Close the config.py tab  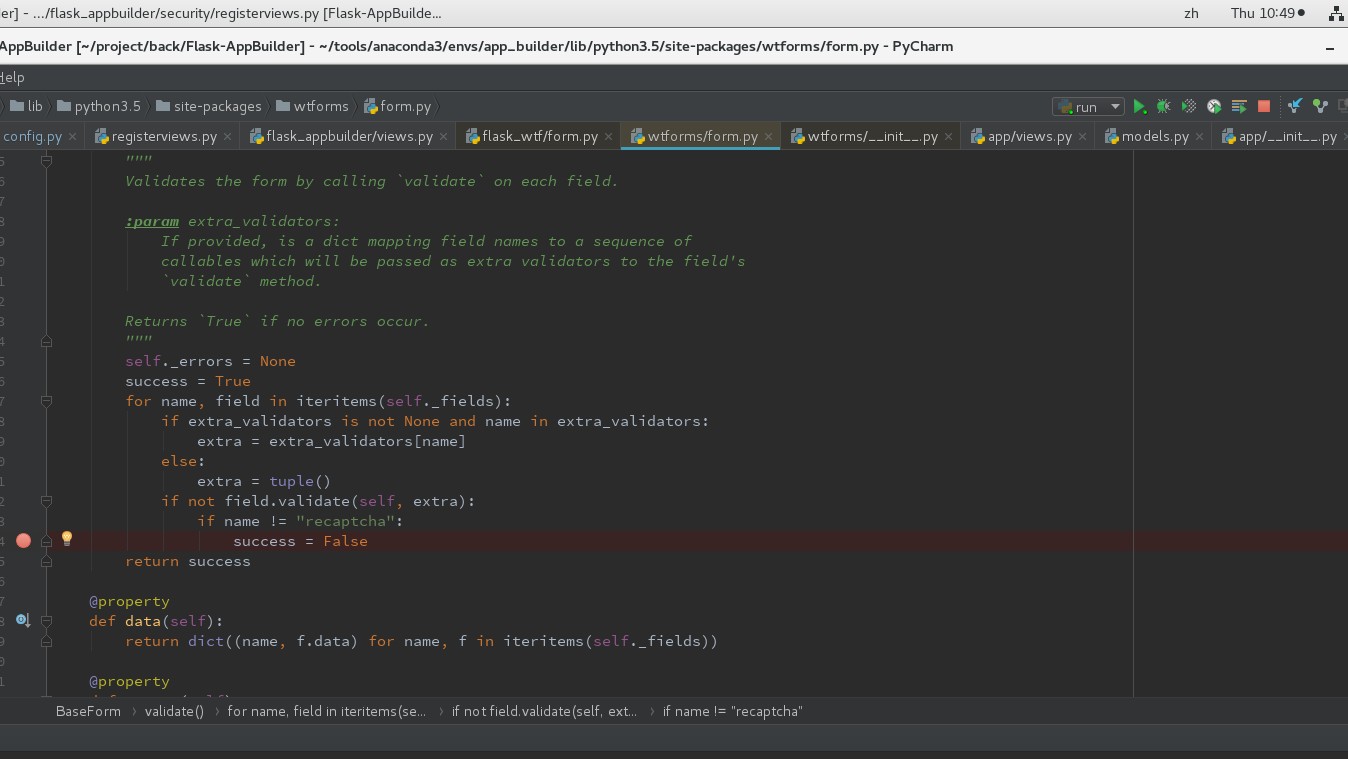pyautogui.click(x=73, y=137)
